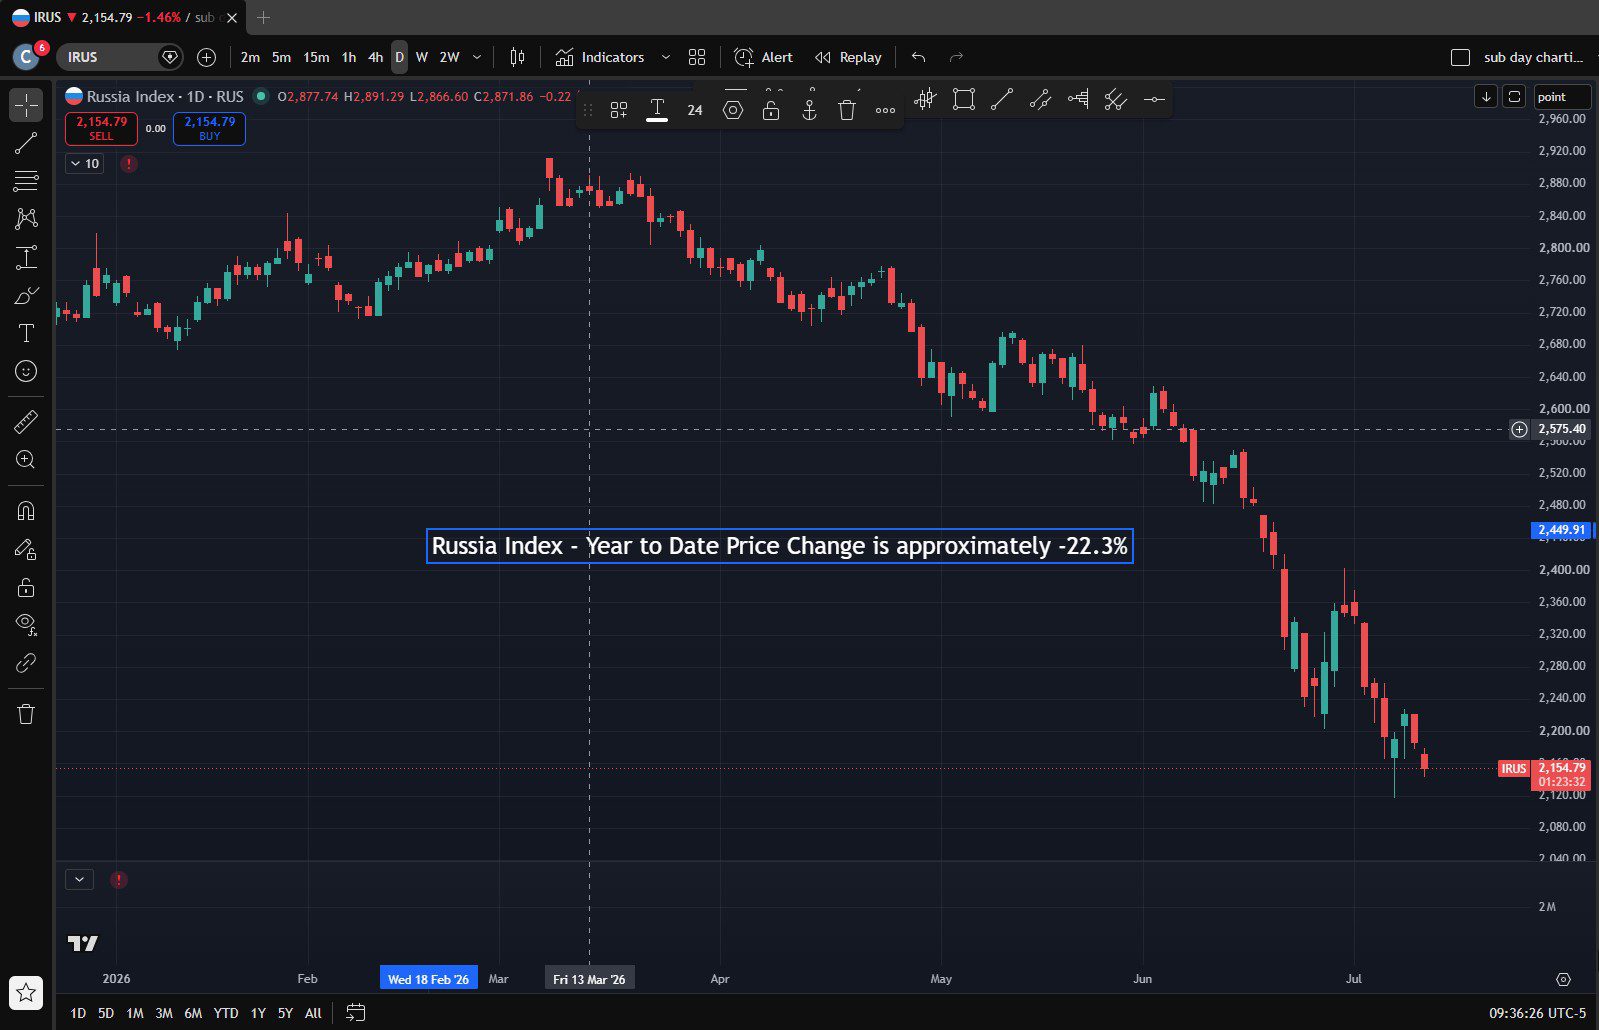This screenshot has height=1030, width=1599.
Task: Collapse the indicator legend showing 10
Action: point(85,163)
